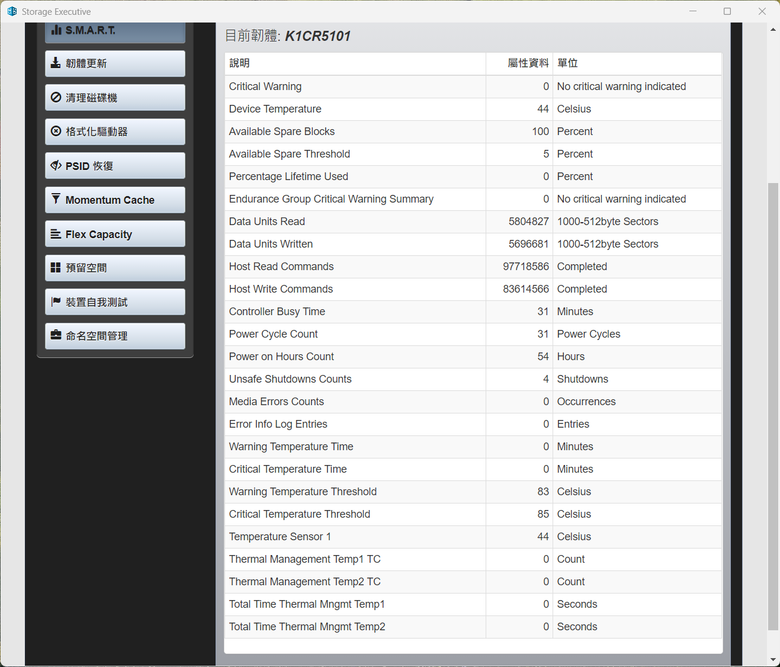Minimize the Storage Executive window
The width and height of the screenshot is (780, 667).
click(x=692, y=11)
